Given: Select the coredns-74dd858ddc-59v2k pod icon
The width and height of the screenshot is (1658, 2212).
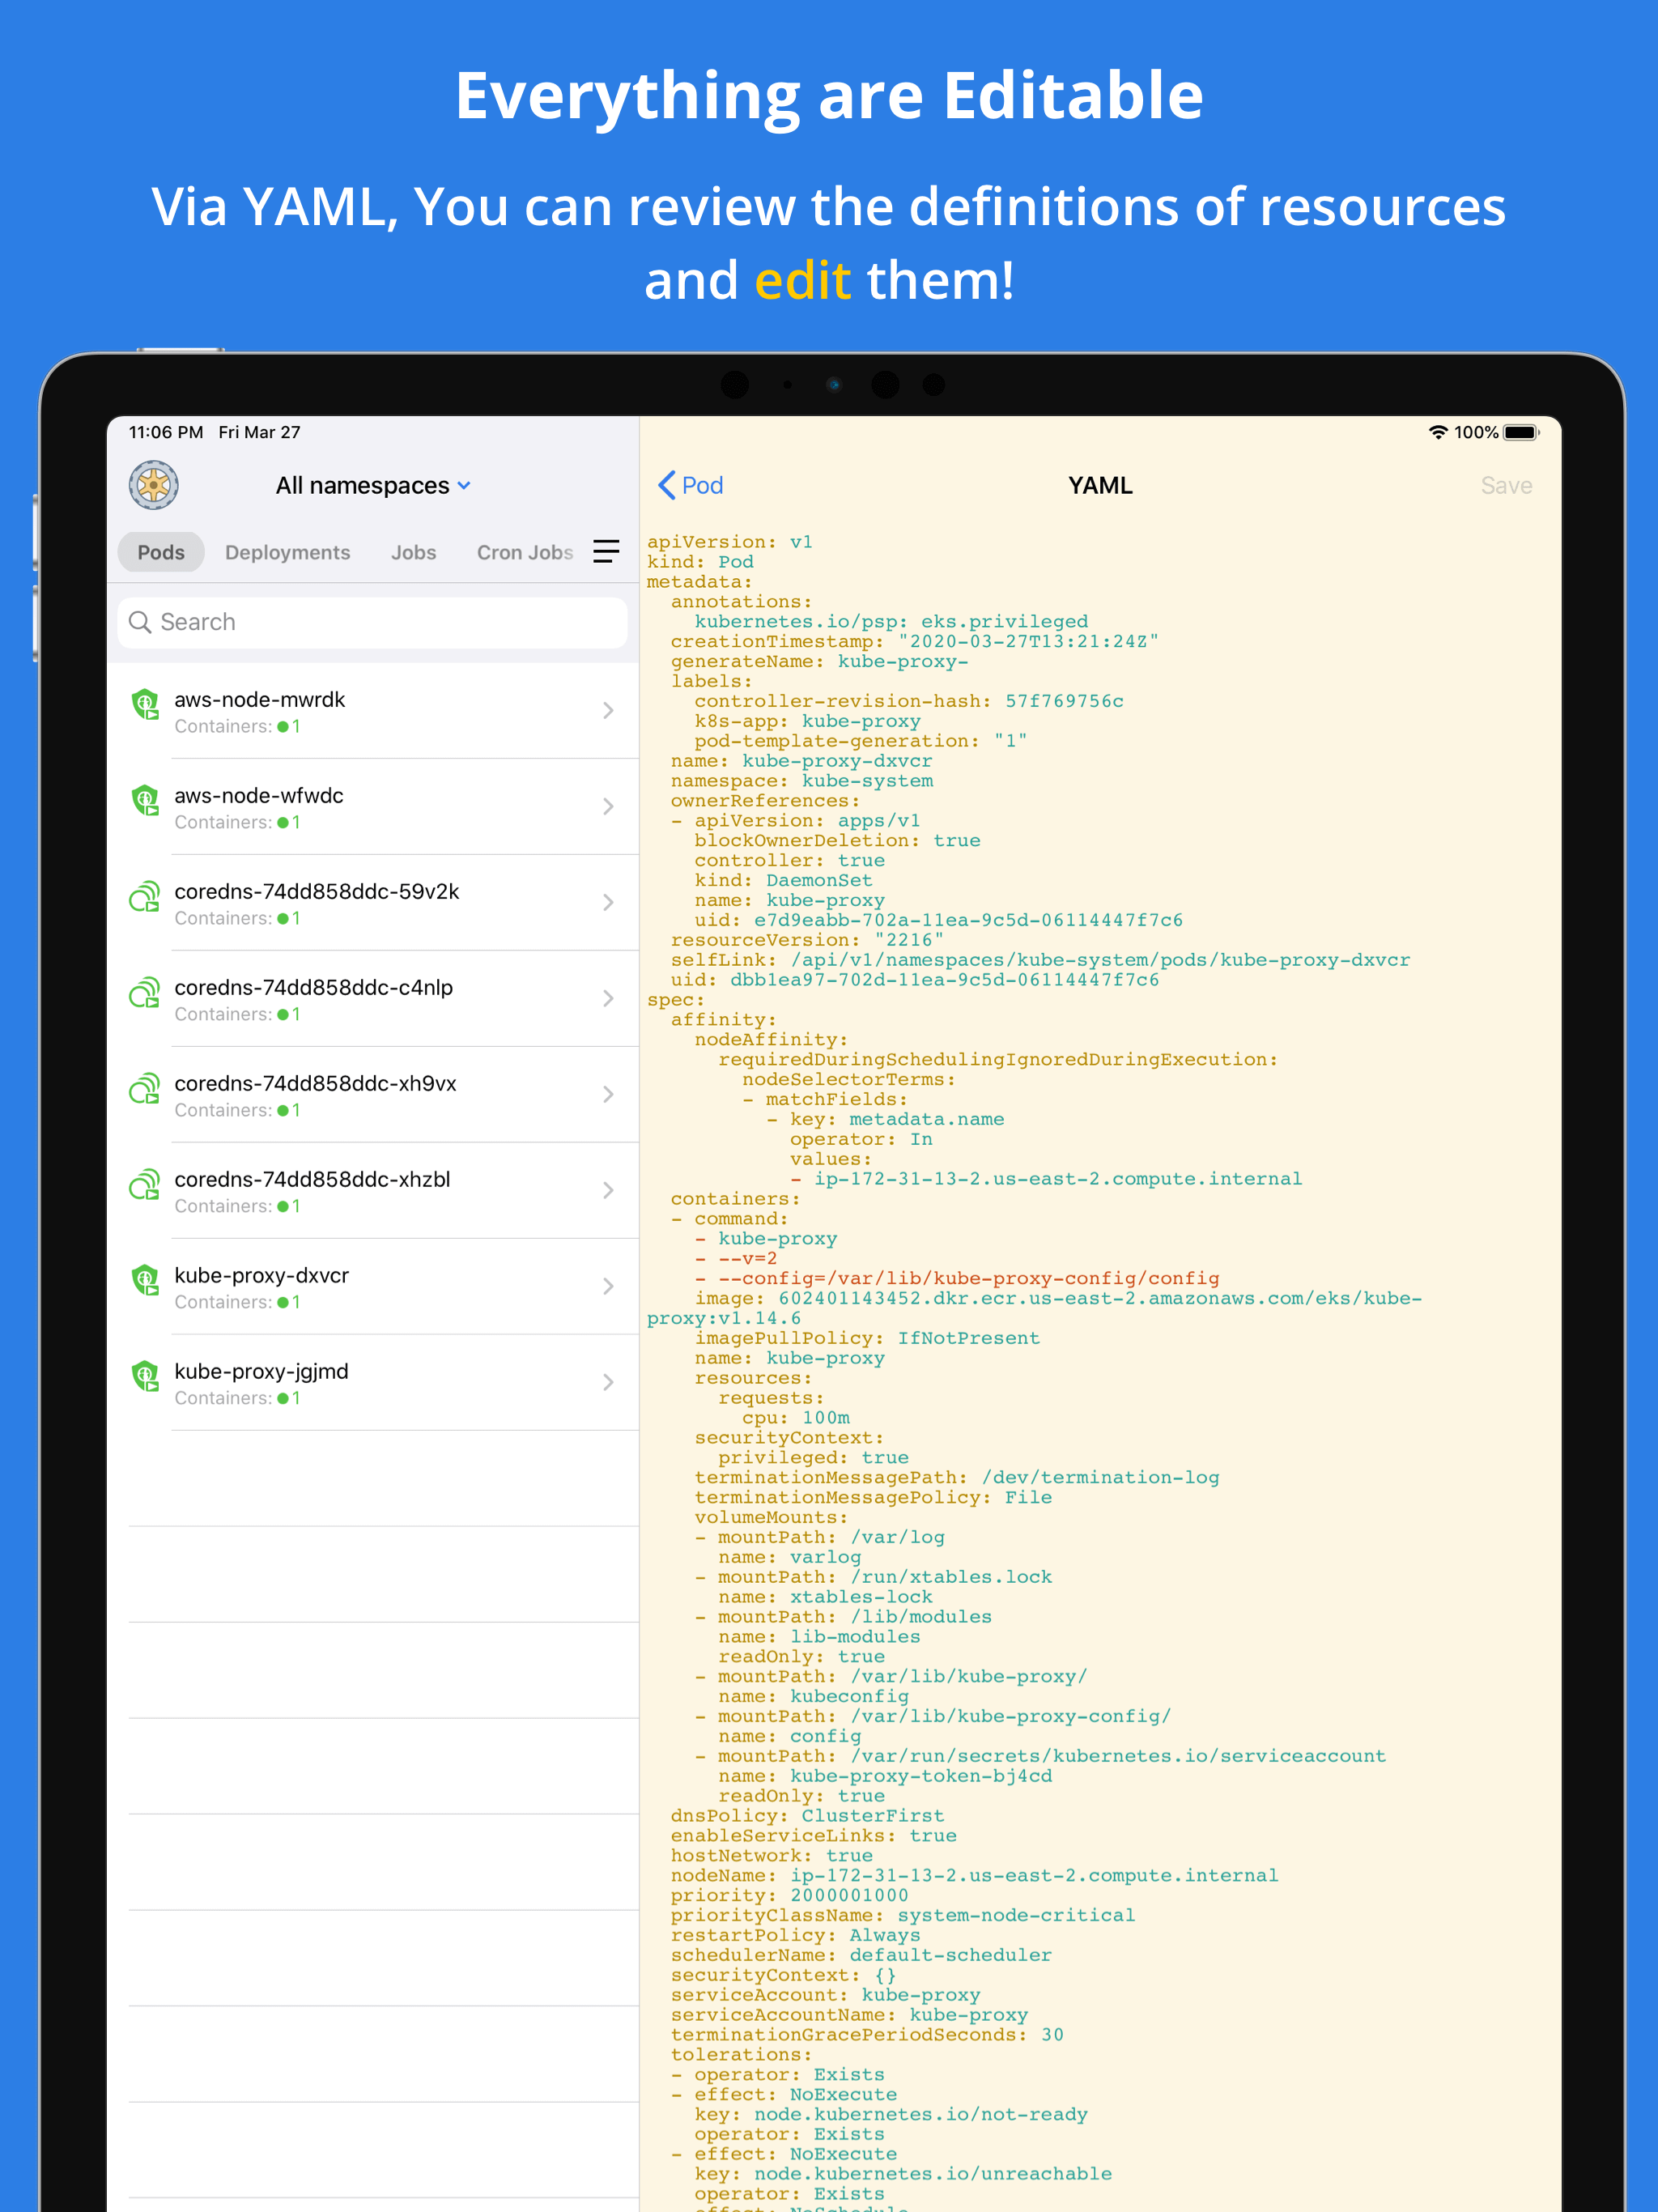Looking at the screenshot, I should [x=146, y=897].
